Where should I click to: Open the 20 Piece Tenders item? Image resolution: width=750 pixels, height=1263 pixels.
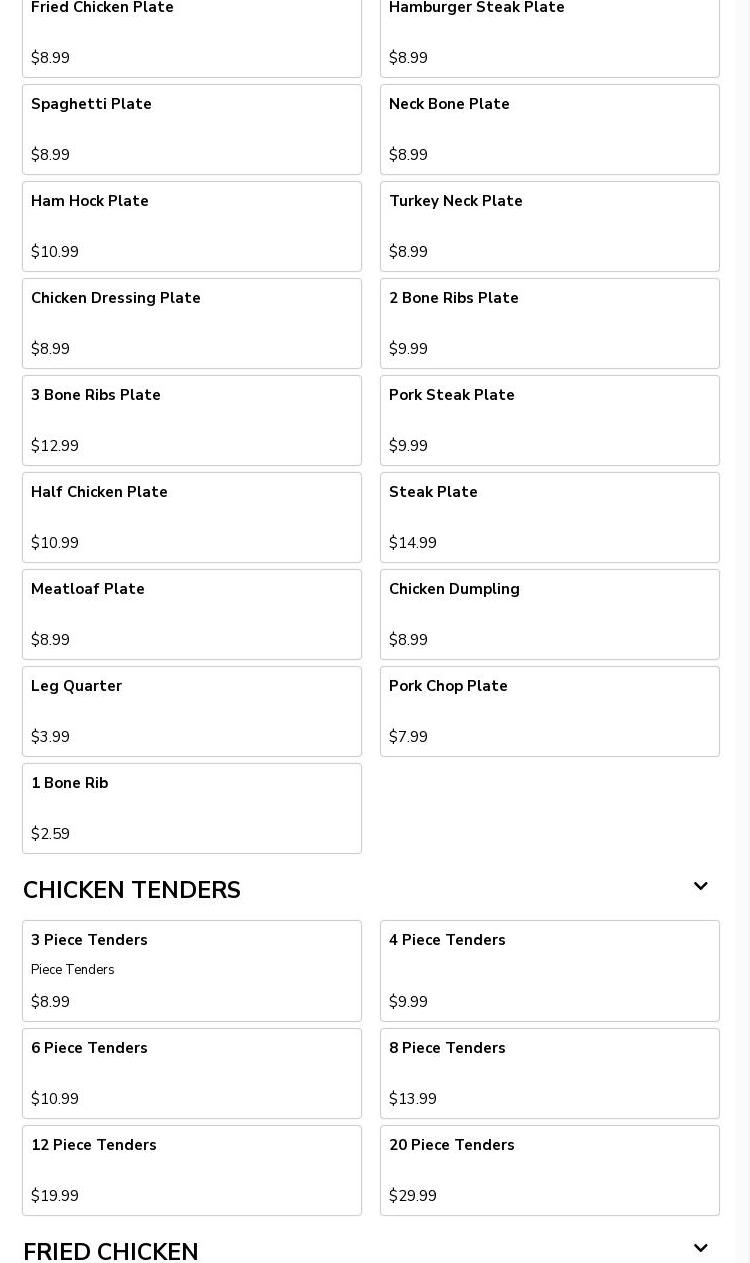point(550,1171)
